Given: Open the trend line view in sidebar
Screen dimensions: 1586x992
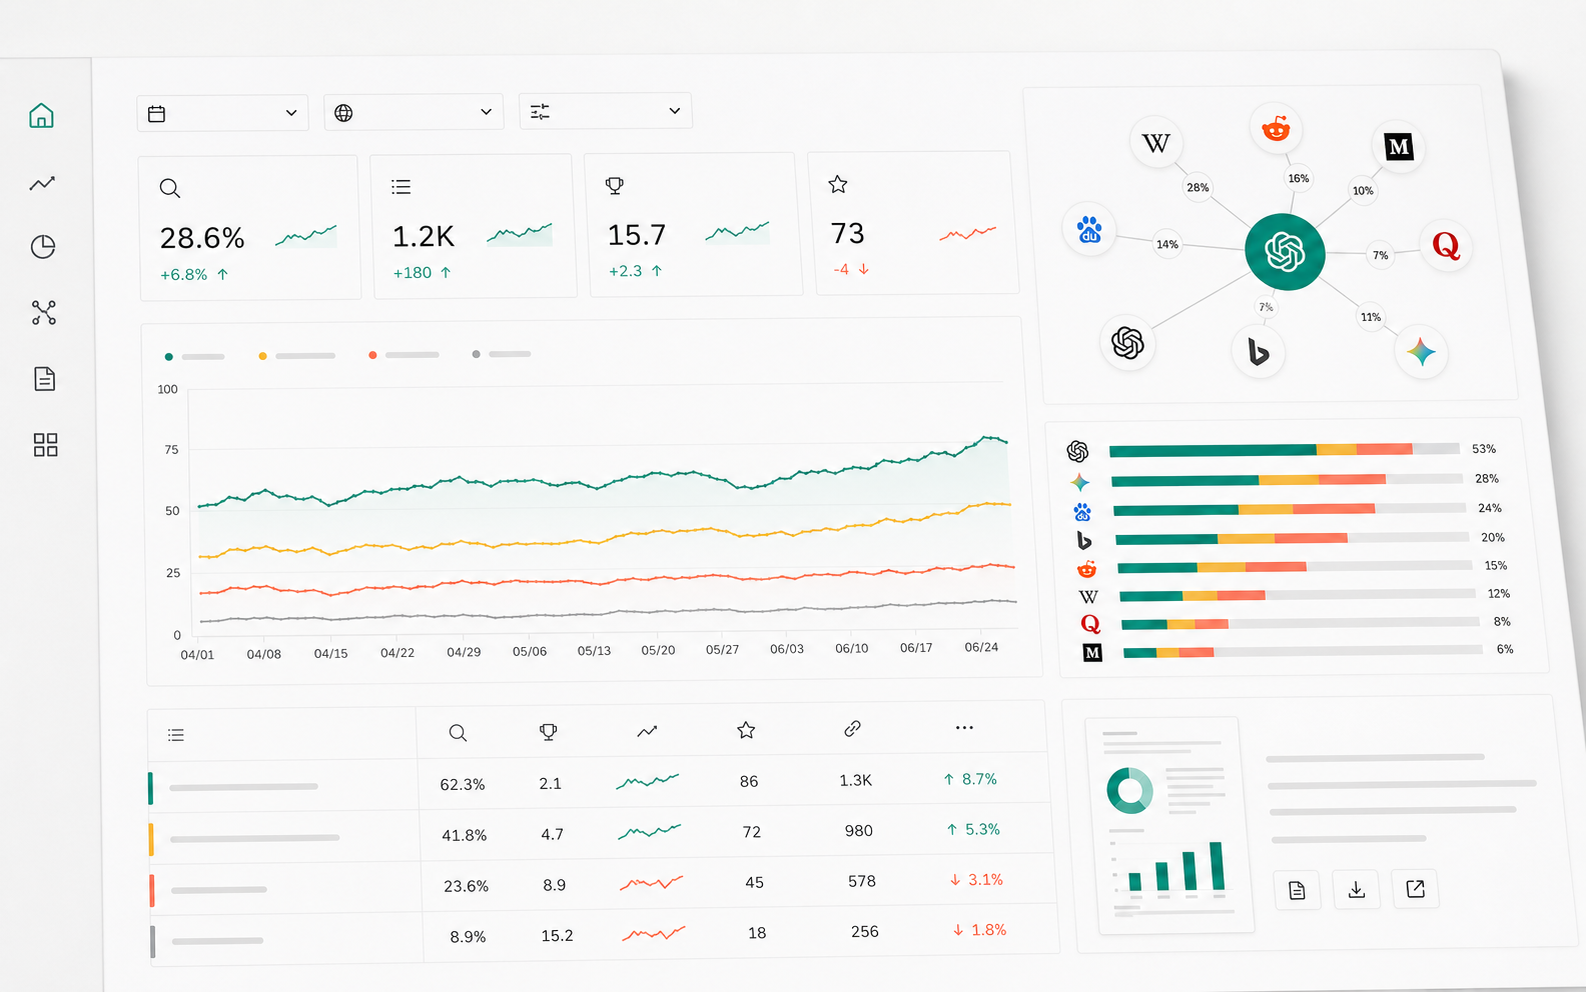Looking at the screenshot, I should click(42, 183).
